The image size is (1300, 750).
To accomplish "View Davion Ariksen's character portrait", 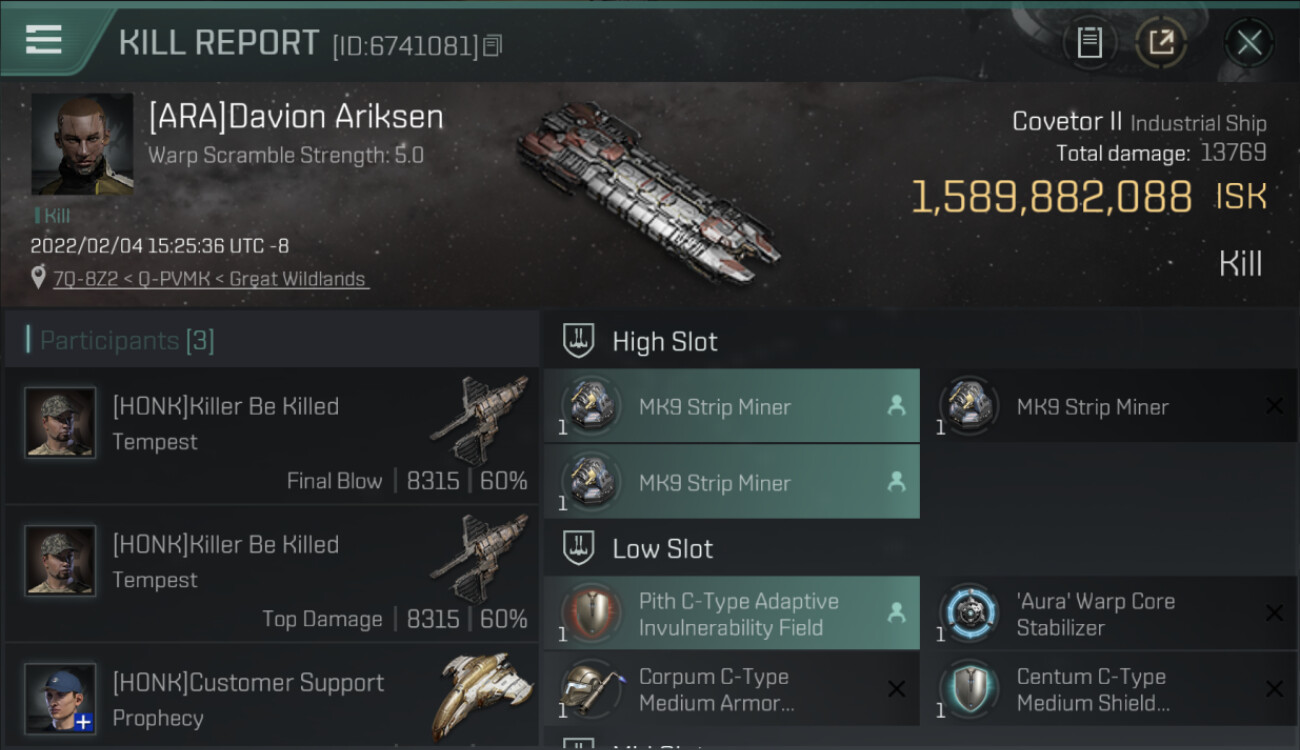I will [82, 144].
